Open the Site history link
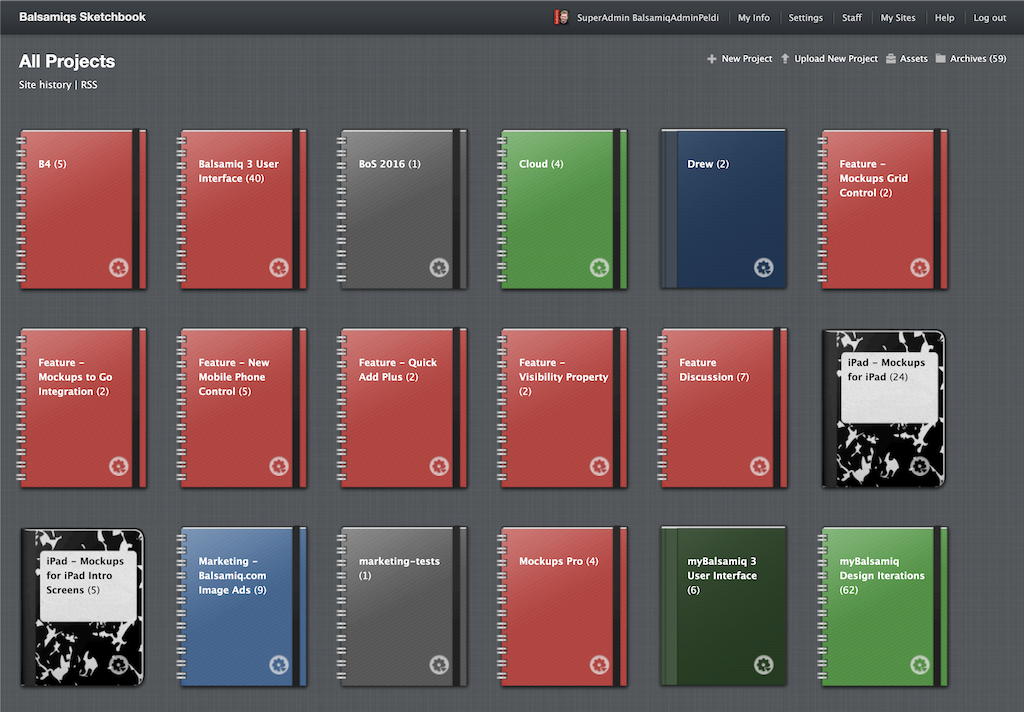 [x=45, y=85]
